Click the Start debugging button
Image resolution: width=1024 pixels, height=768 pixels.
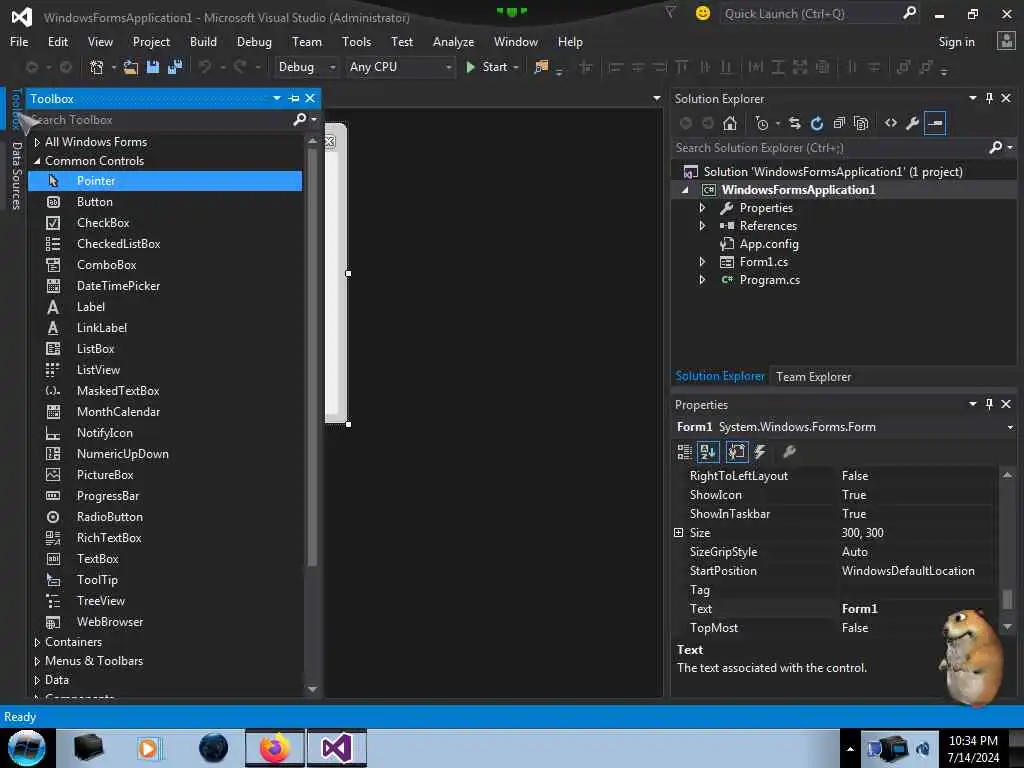pos(487,67)
